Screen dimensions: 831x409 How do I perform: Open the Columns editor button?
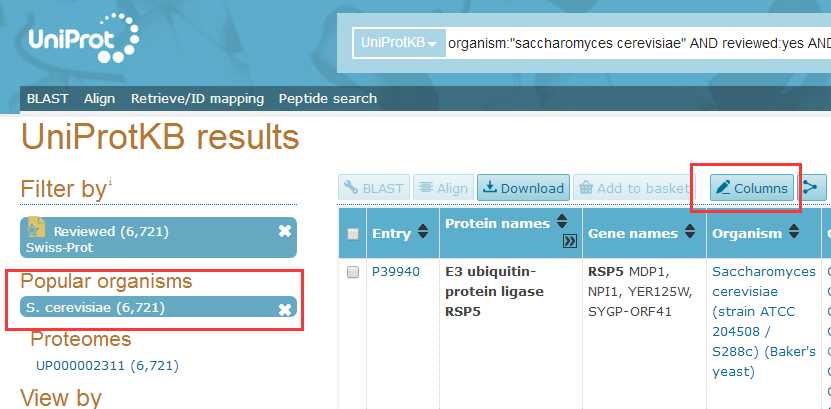point(752,188)
